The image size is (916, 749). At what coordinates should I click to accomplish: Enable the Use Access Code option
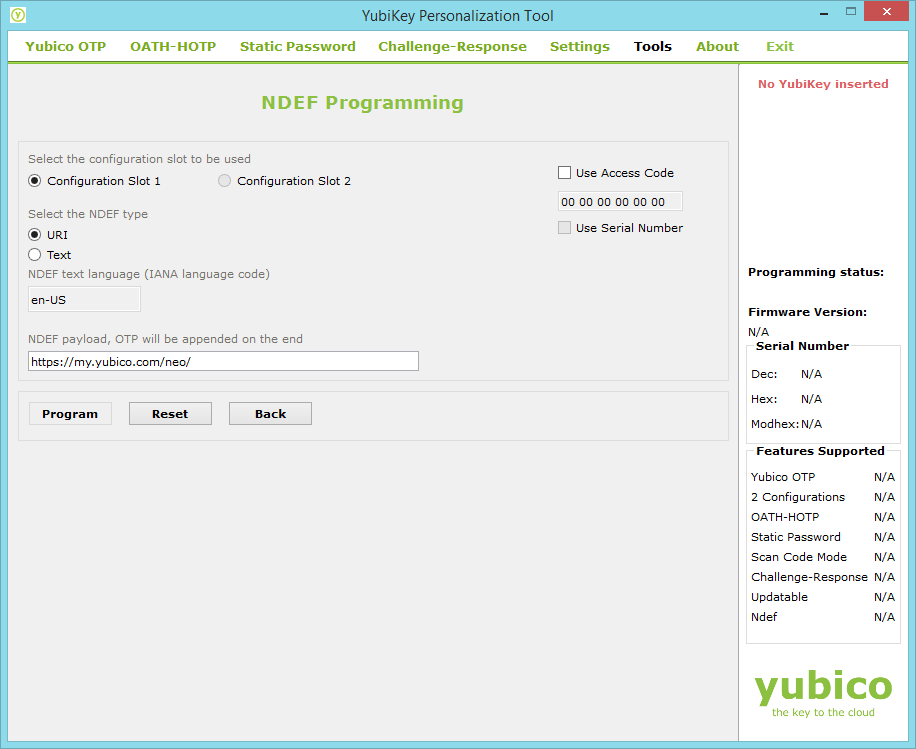[x=564, y=172]
